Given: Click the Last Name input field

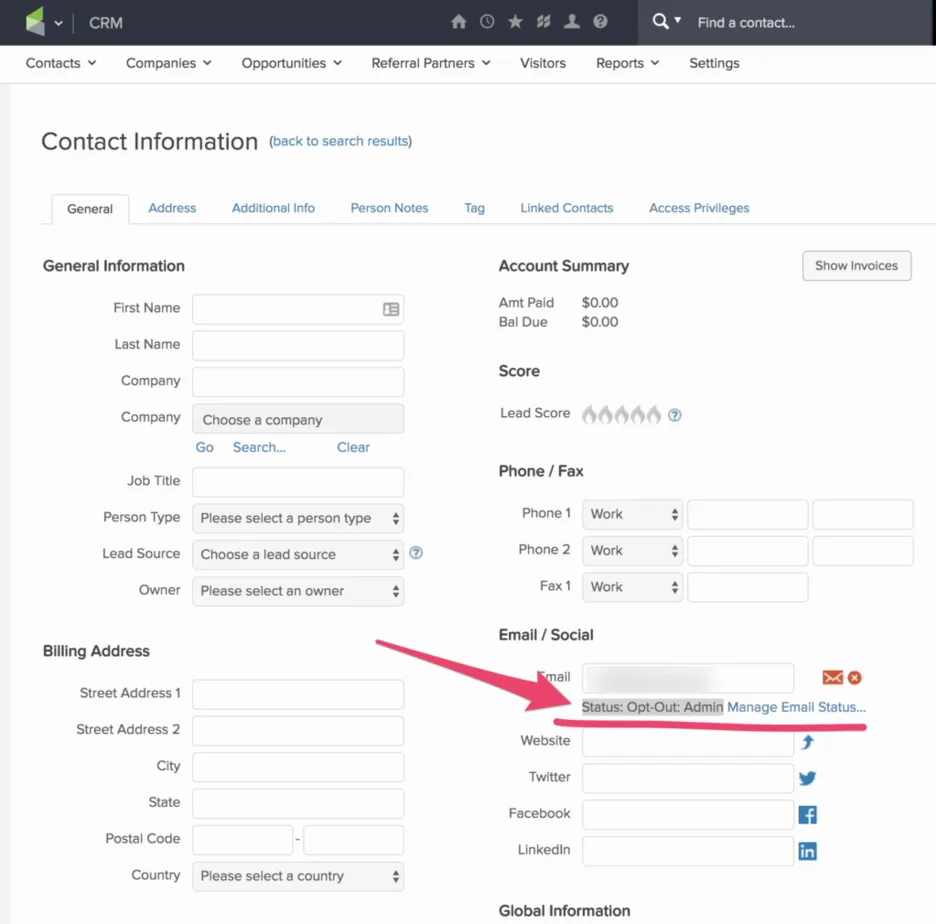Looking at the screenshot, I should (298, 345).
